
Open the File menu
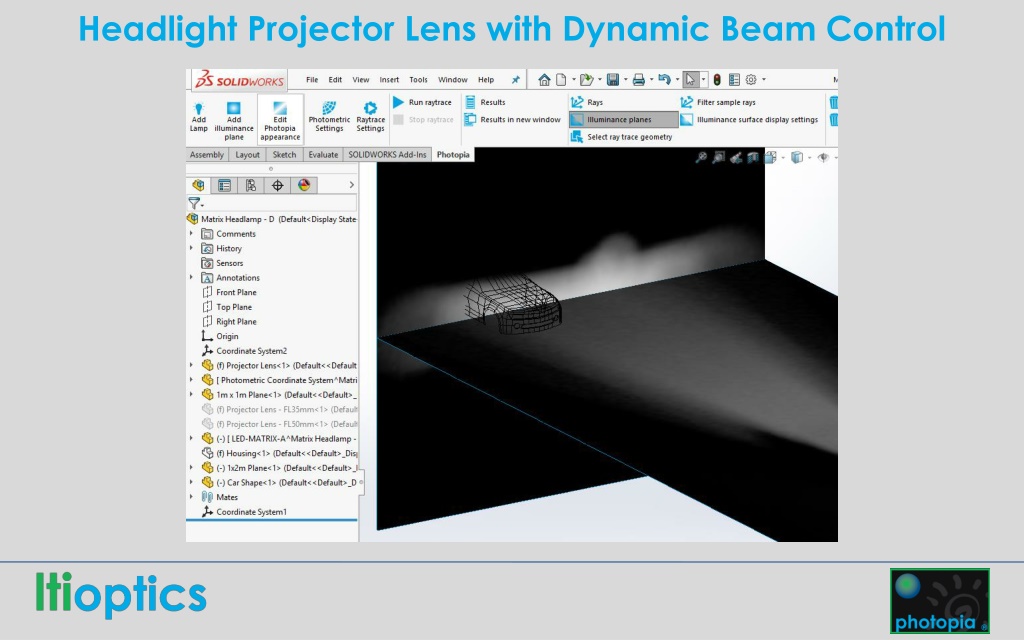click(x=312, y=80)
